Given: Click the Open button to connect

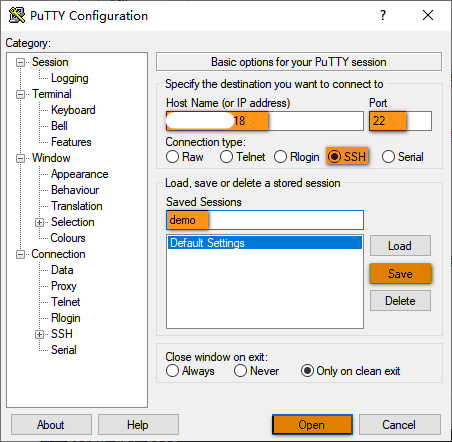Looking at the screenshot, I should pyautogui.click(x=312, y=425).
